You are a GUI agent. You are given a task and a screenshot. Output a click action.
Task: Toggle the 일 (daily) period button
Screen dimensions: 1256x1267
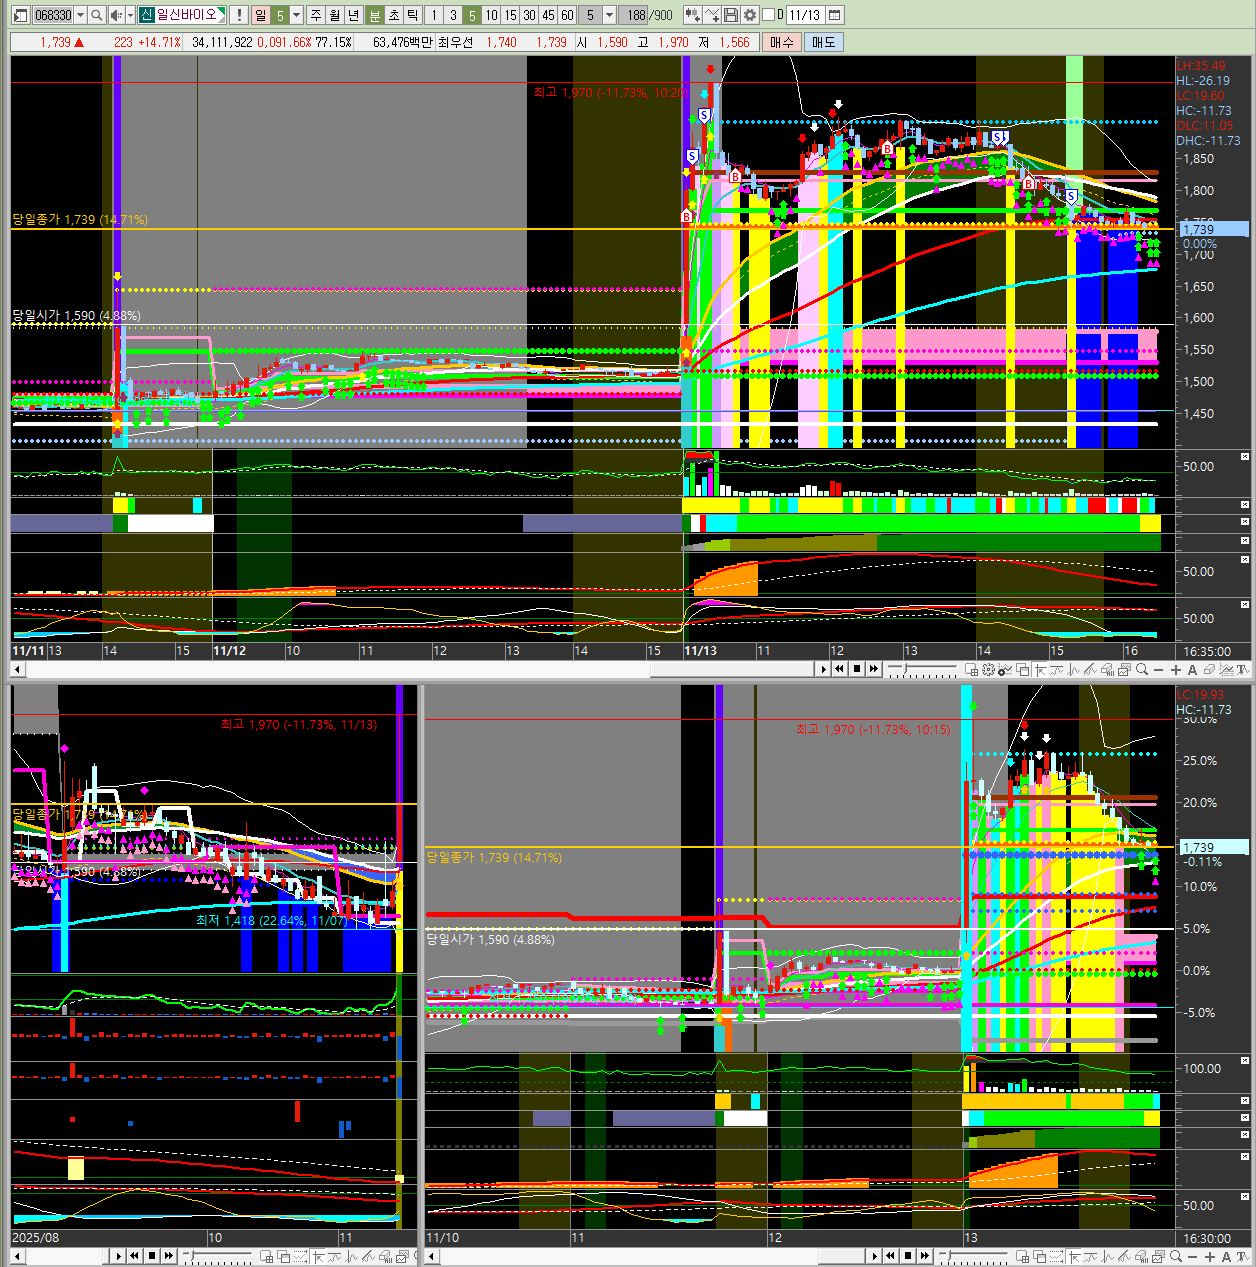pos(260,15)
